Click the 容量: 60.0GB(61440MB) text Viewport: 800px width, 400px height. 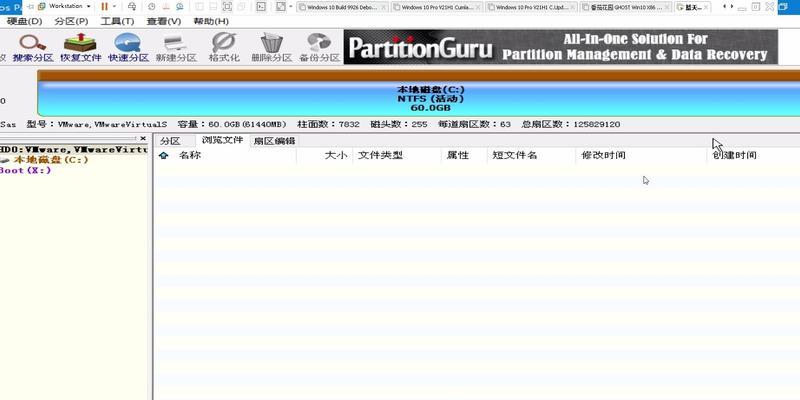232,124
